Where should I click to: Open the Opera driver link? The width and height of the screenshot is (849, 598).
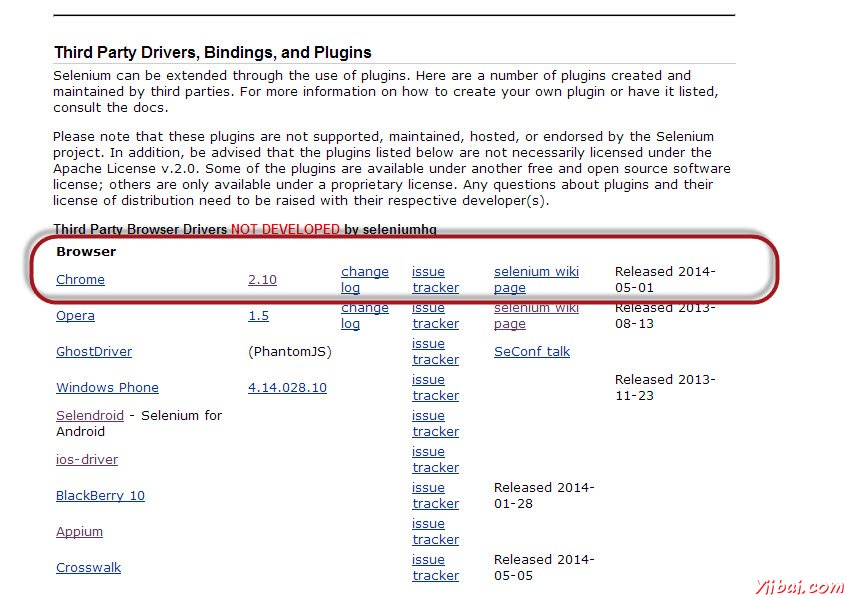point(75,316)
